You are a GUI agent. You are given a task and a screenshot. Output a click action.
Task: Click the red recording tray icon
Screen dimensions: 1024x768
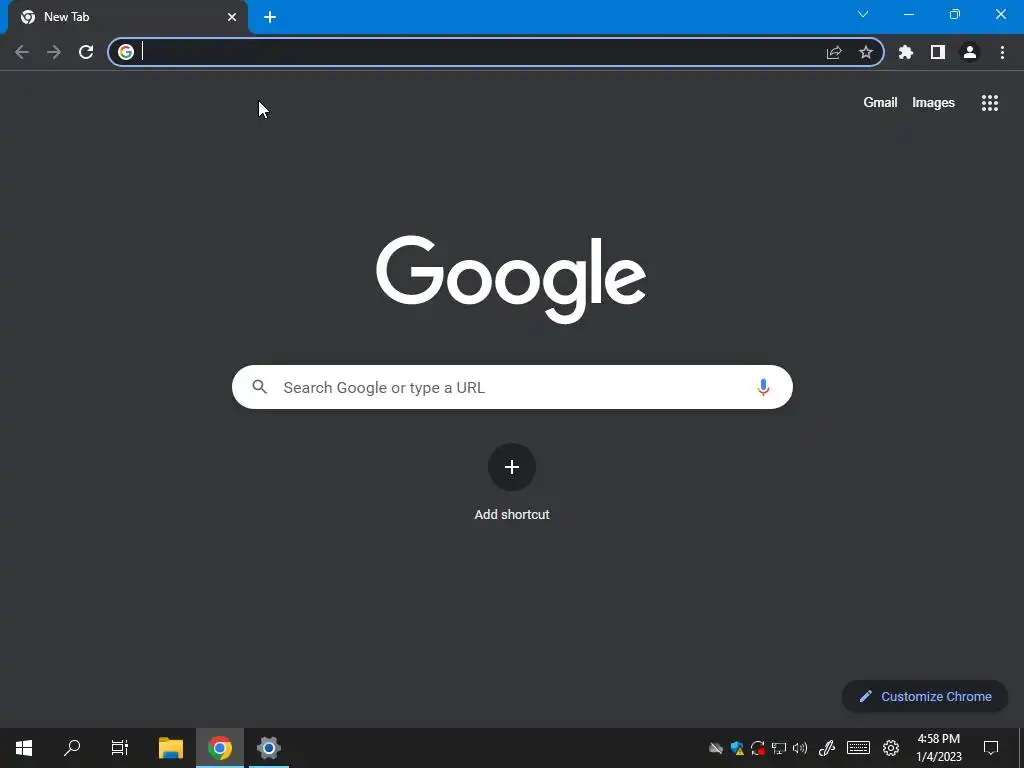[x=758, y=748]
